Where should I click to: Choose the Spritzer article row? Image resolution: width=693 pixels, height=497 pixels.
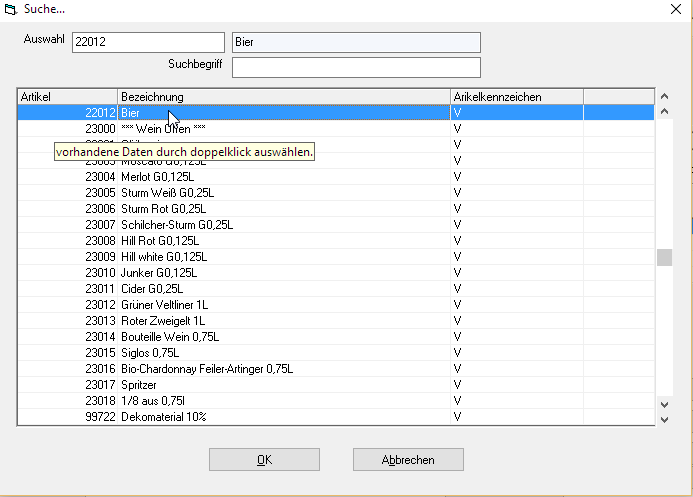[142, 385]
